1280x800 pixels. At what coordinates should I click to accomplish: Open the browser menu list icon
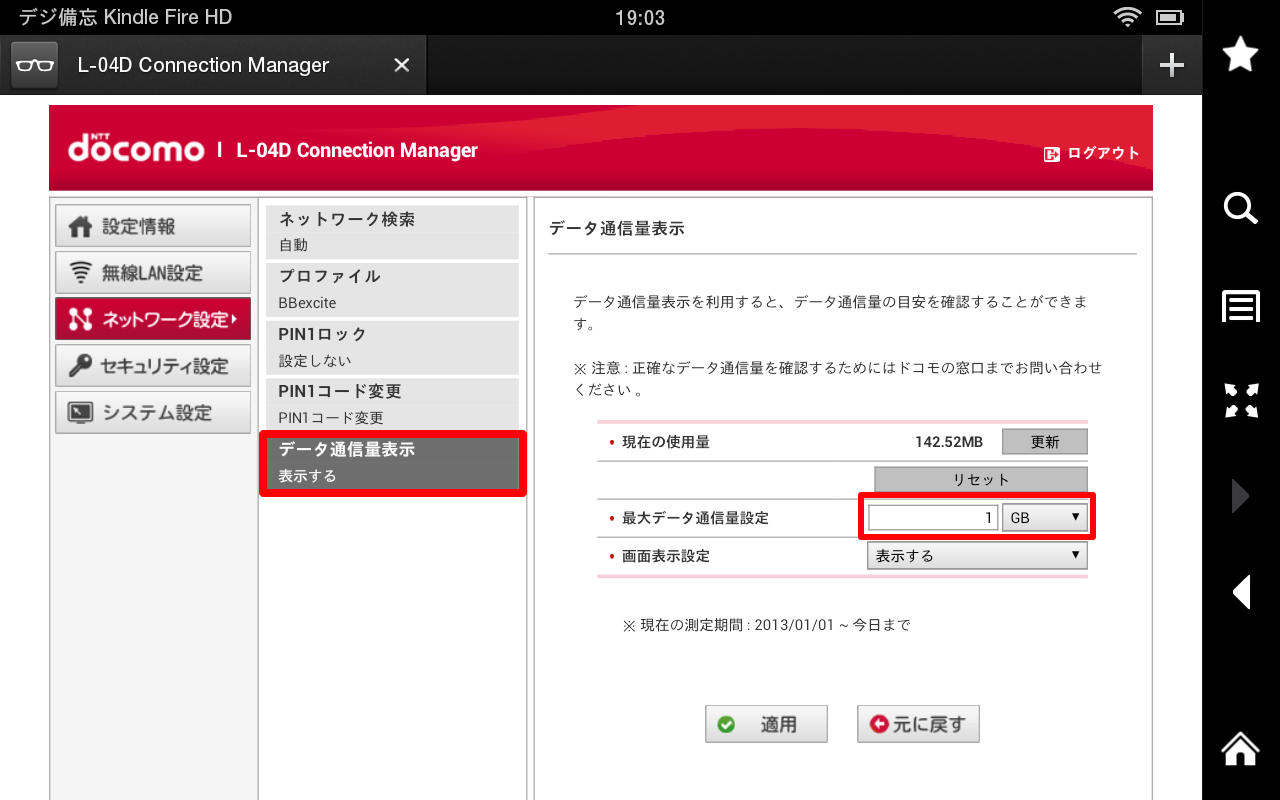click(1241, 307)
